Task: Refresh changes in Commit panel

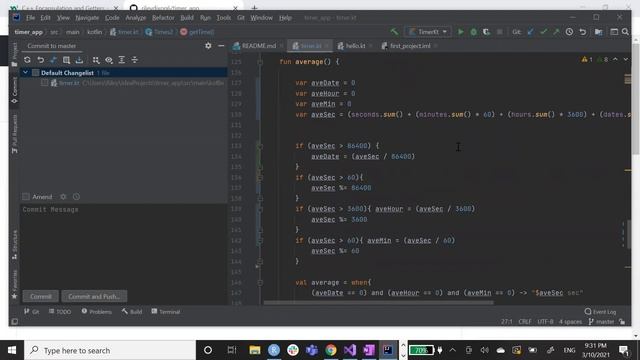Action: (x=27, y=60)
